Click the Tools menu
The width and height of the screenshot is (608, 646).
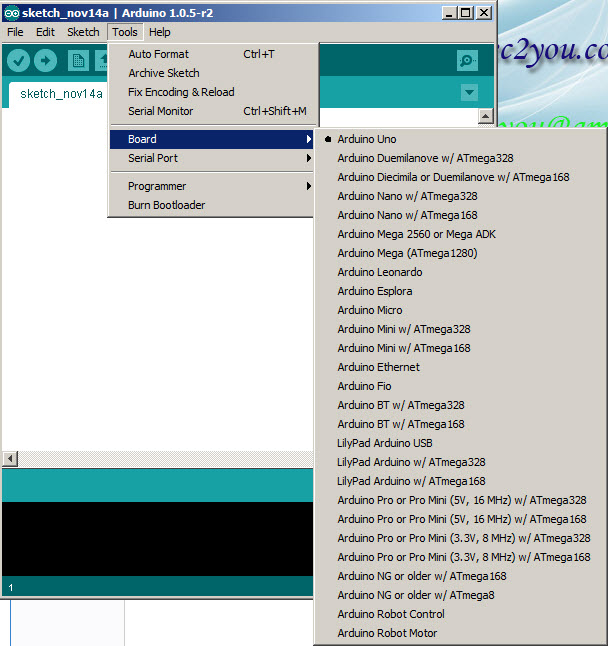[125, 32]
